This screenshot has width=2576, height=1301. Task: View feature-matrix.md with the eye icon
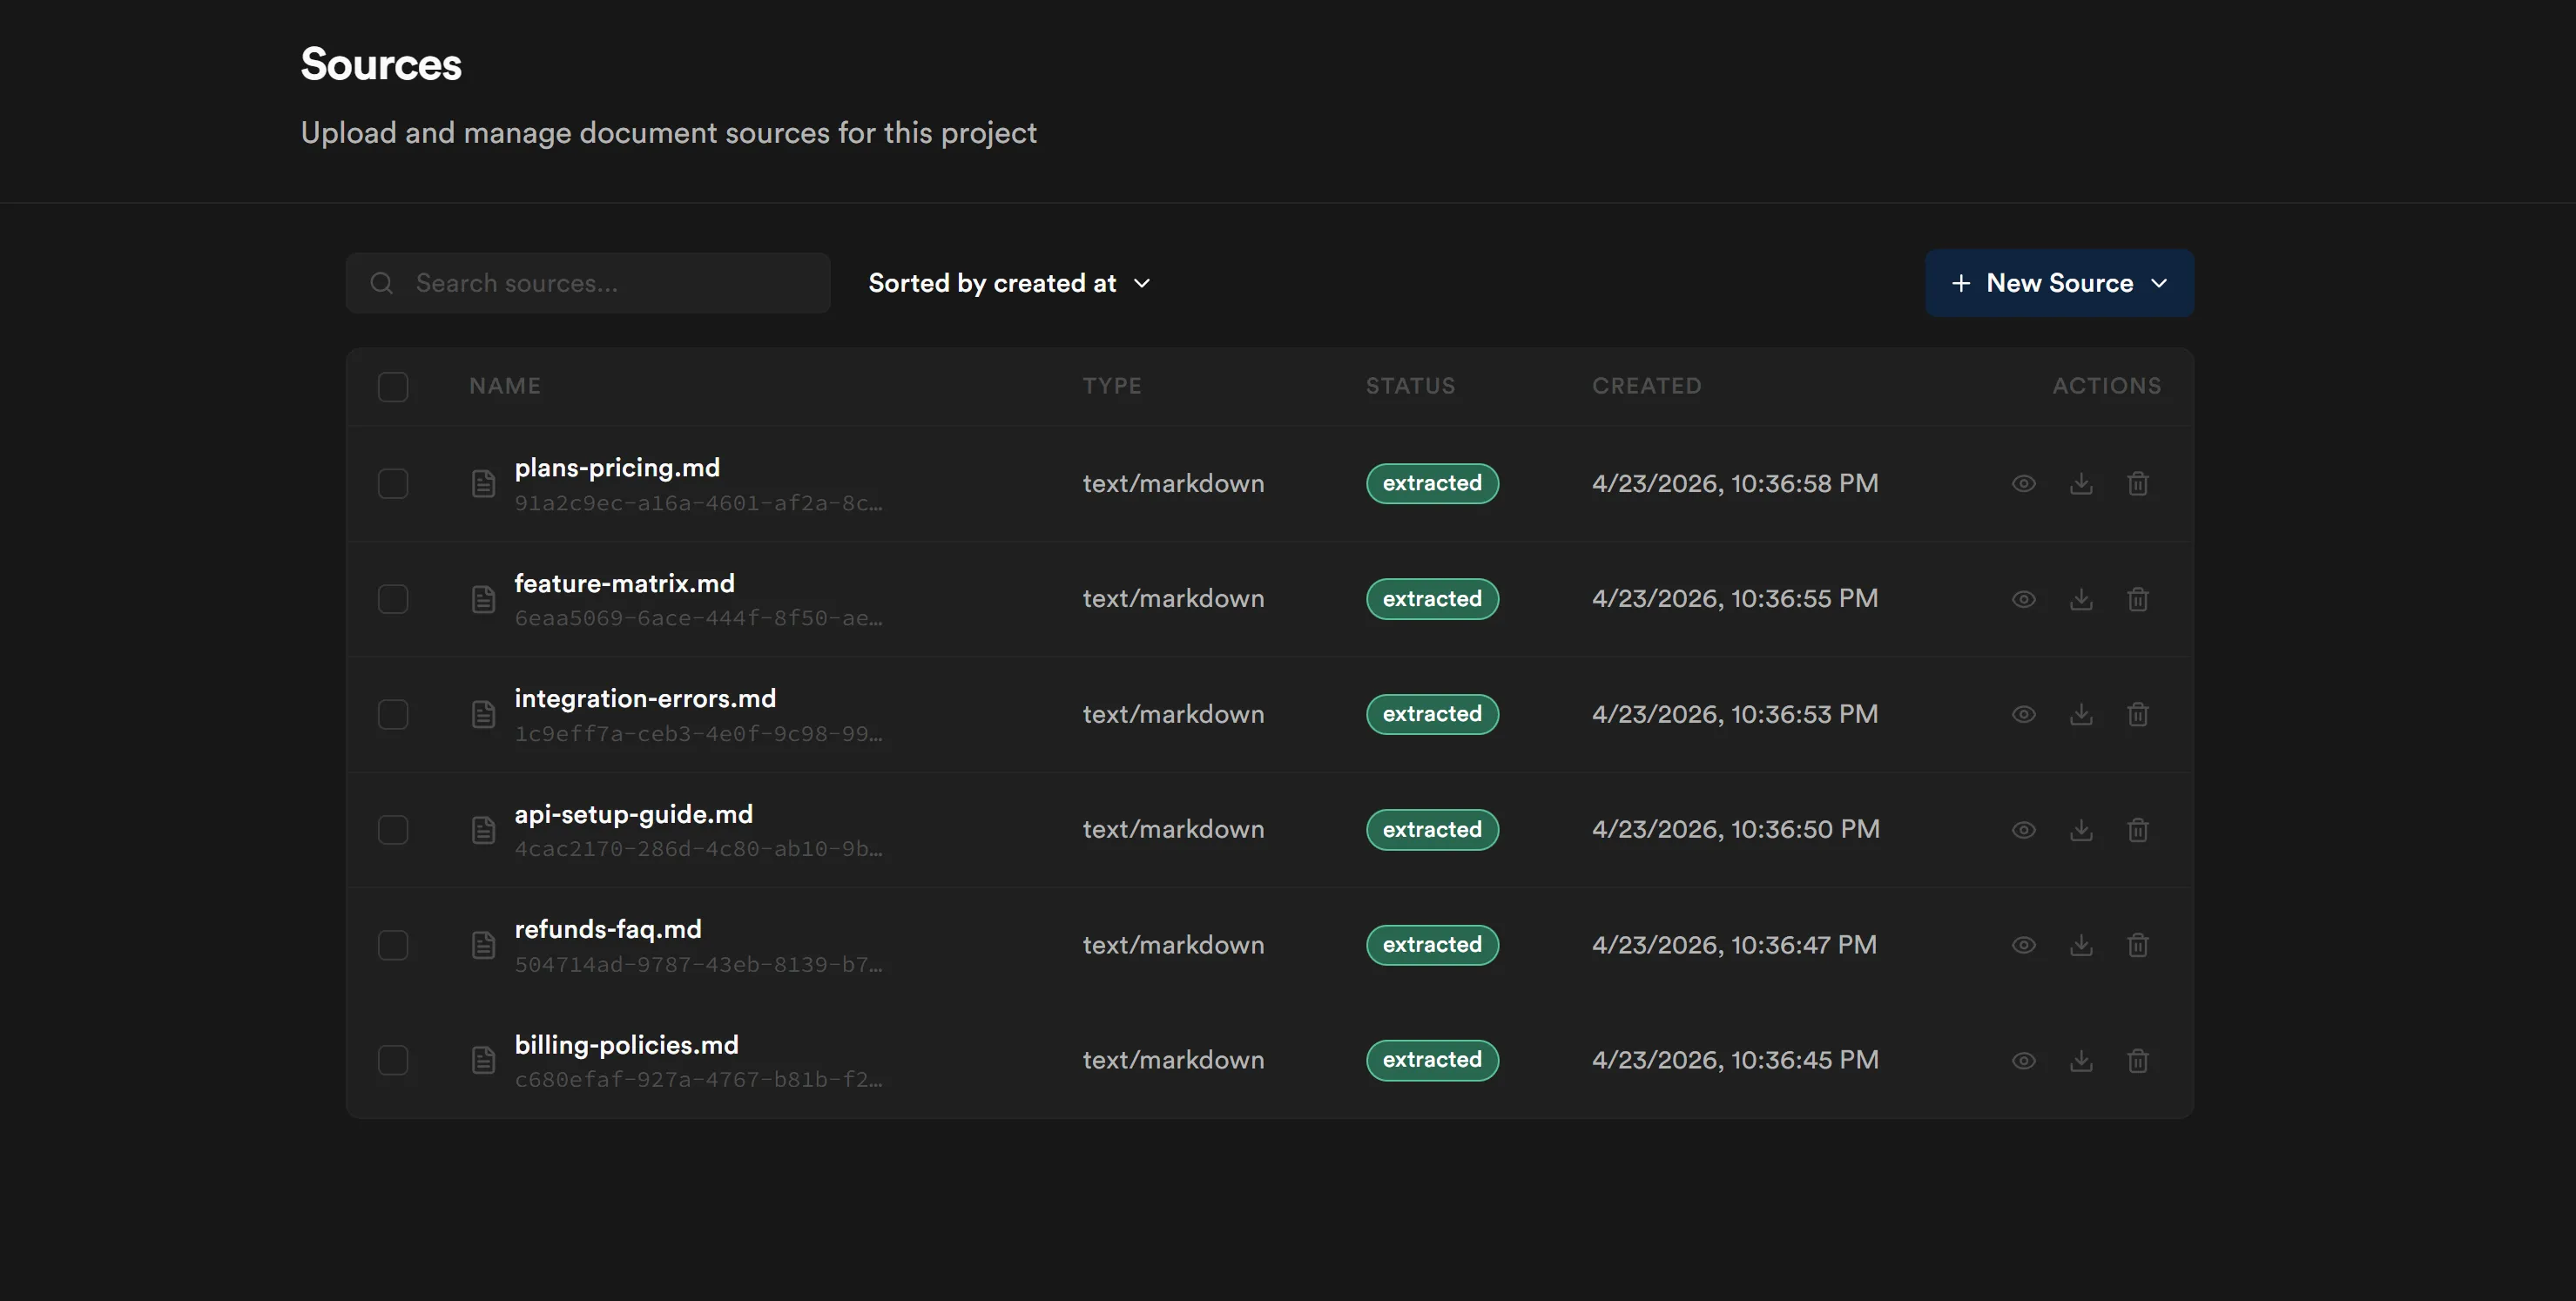coord(2023,599)
